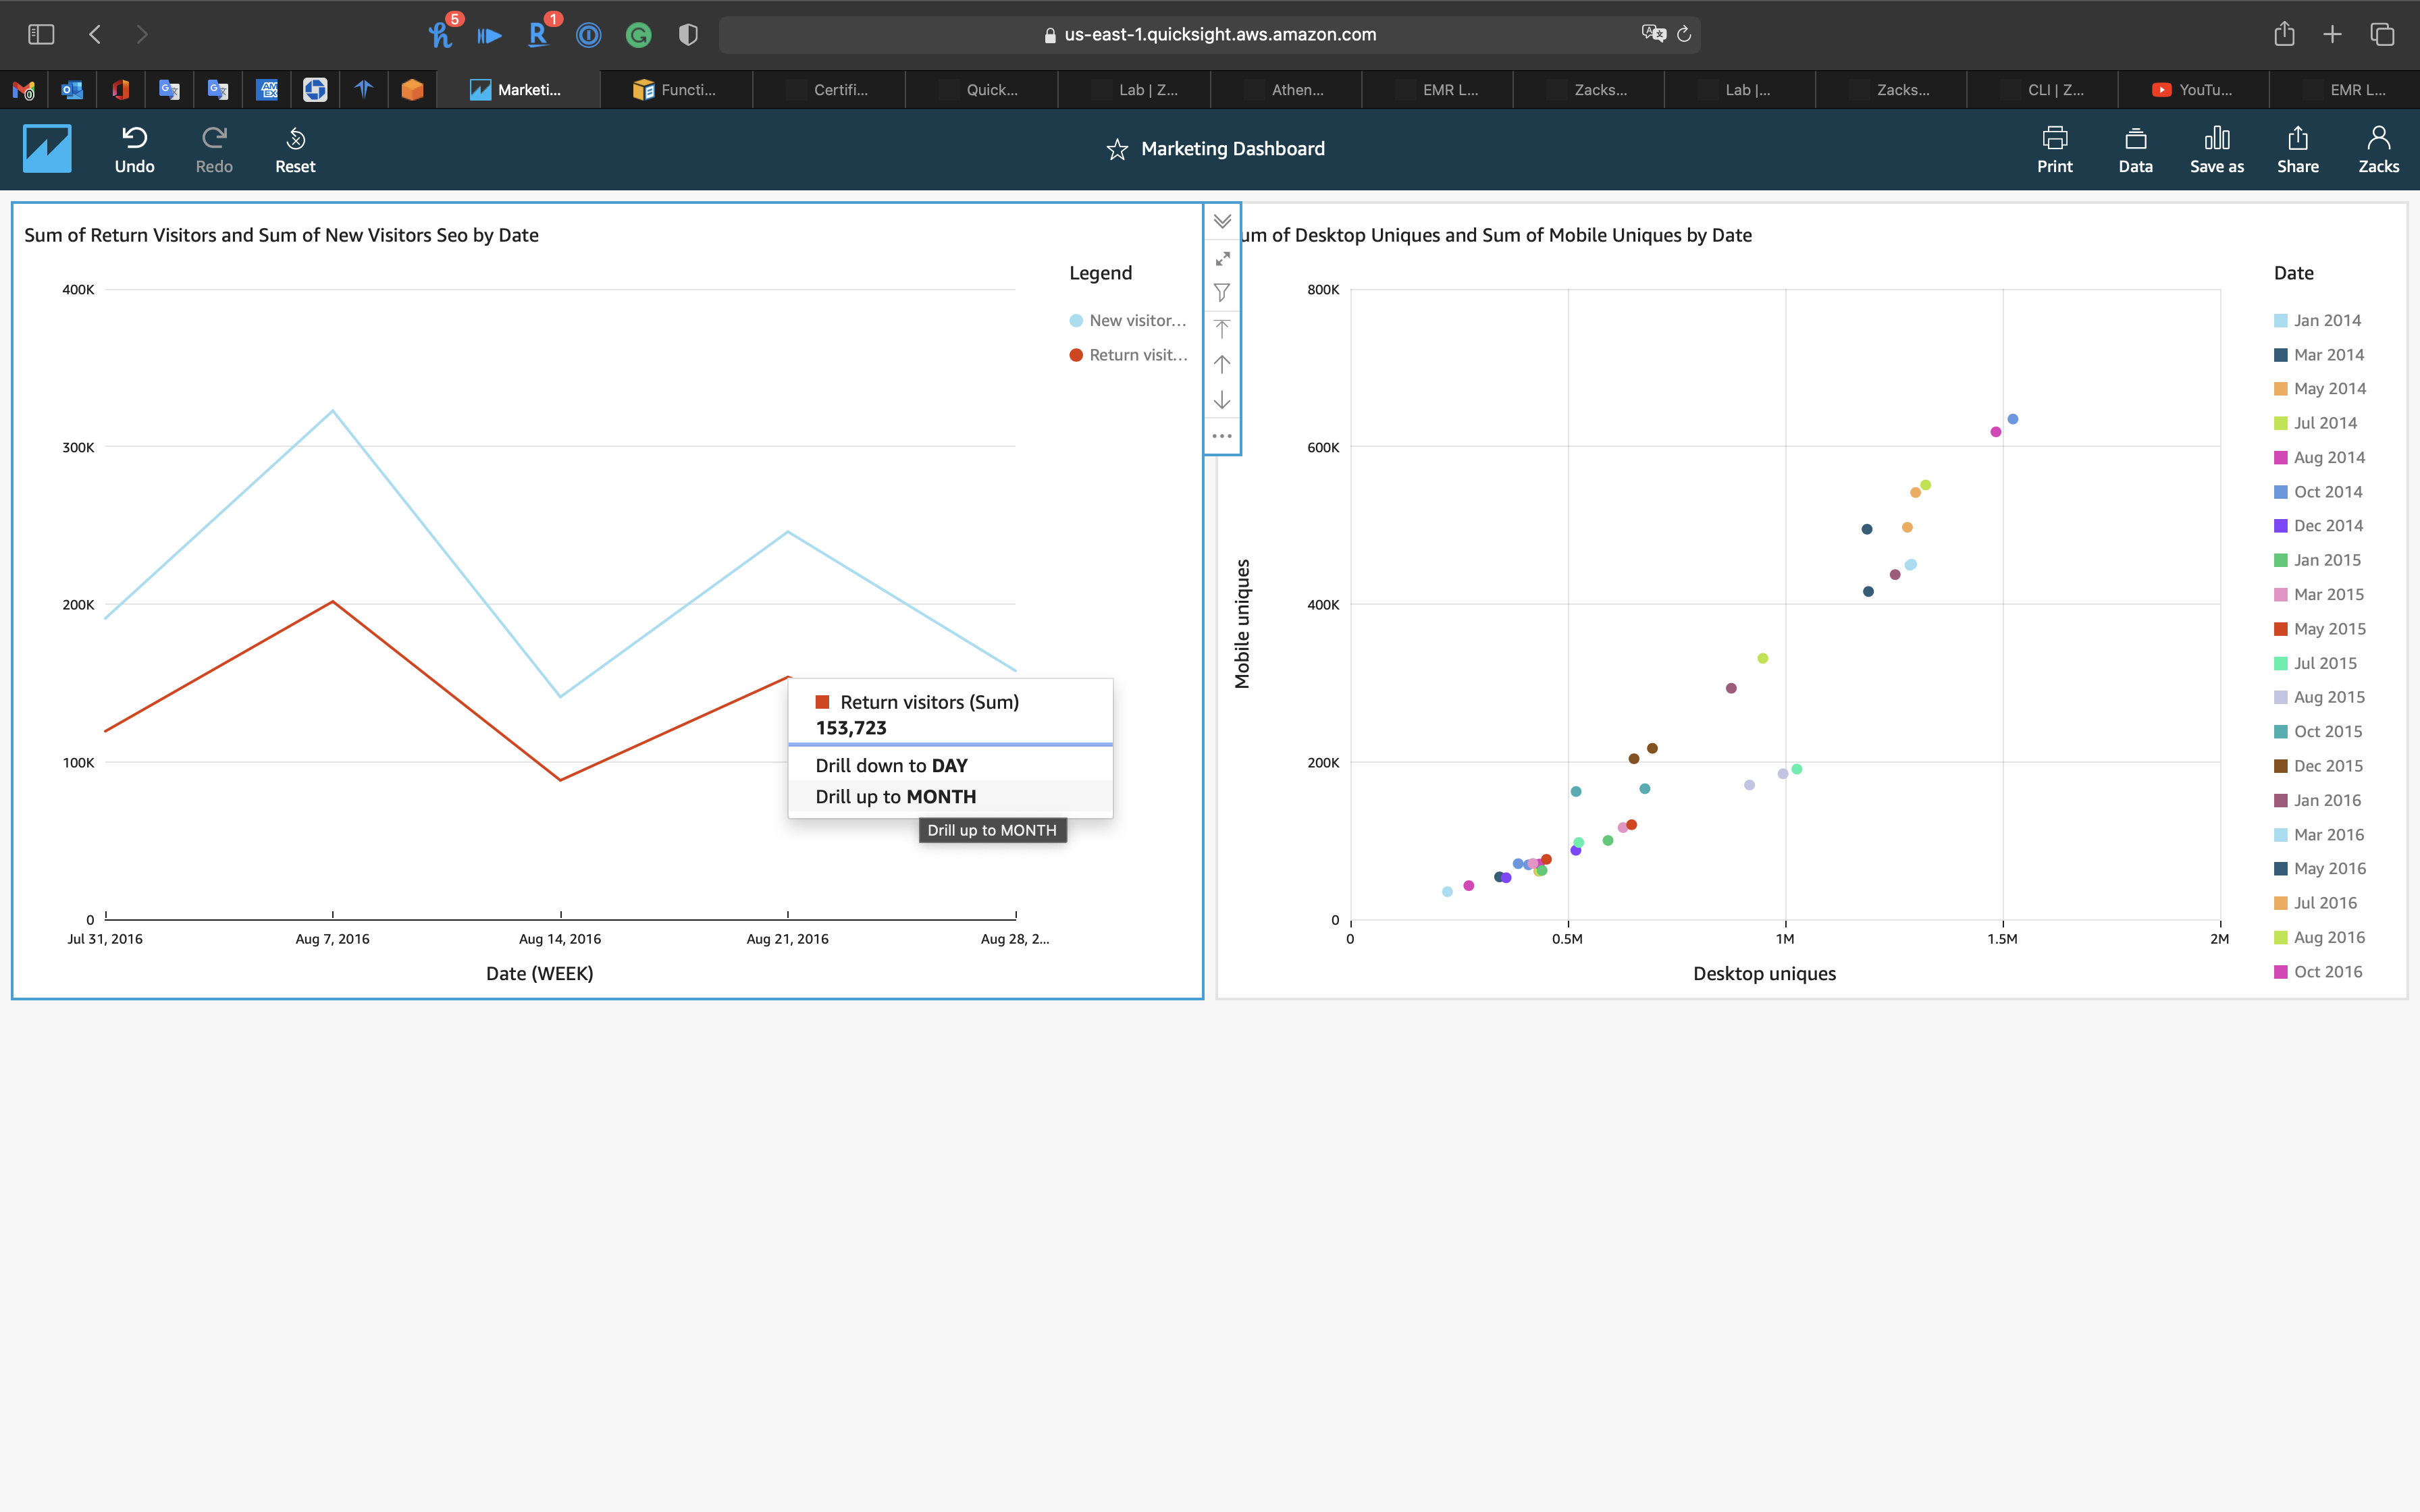Click the Oct 2016 color swatch
Screen dimensions: 2420x1512
pos(2281,972)
